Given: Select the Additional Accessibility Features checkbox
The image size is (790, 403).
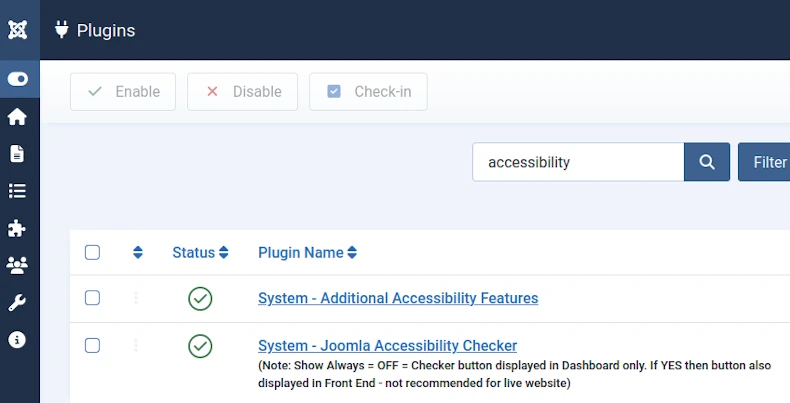Looking at the screenshot, I should click(92, 298).
